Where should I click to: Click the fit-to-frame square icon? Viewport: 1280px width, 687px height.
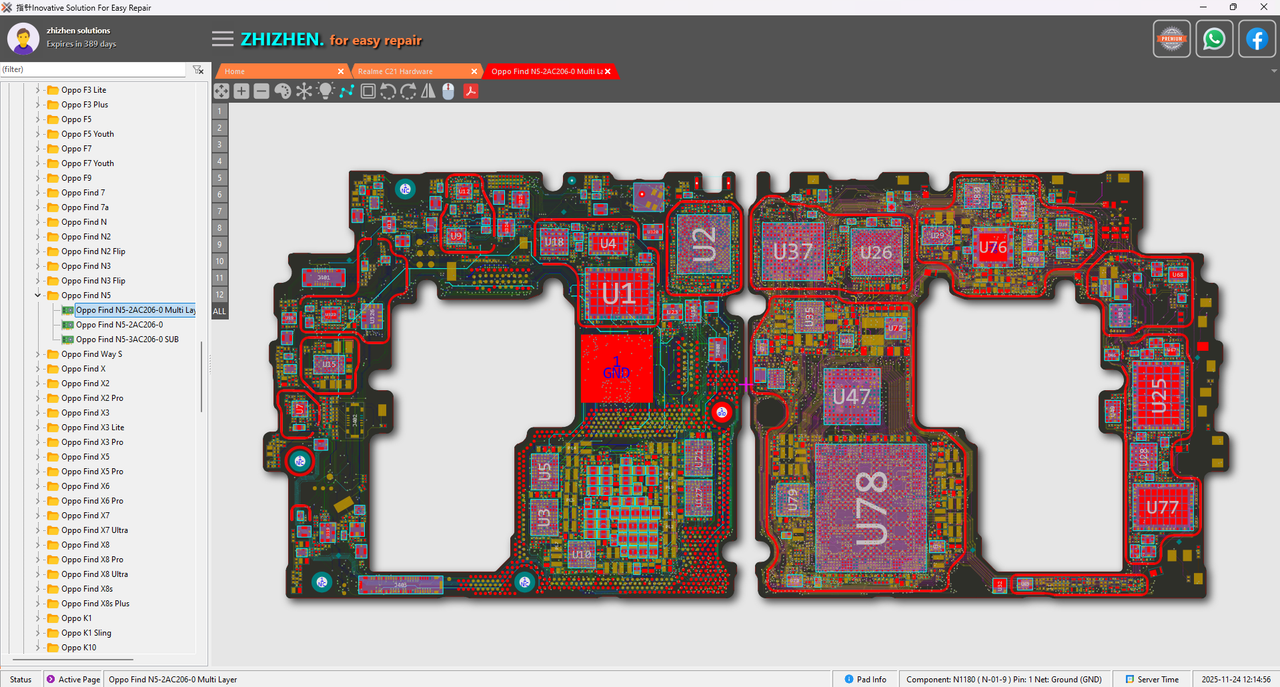pos(368,91)
